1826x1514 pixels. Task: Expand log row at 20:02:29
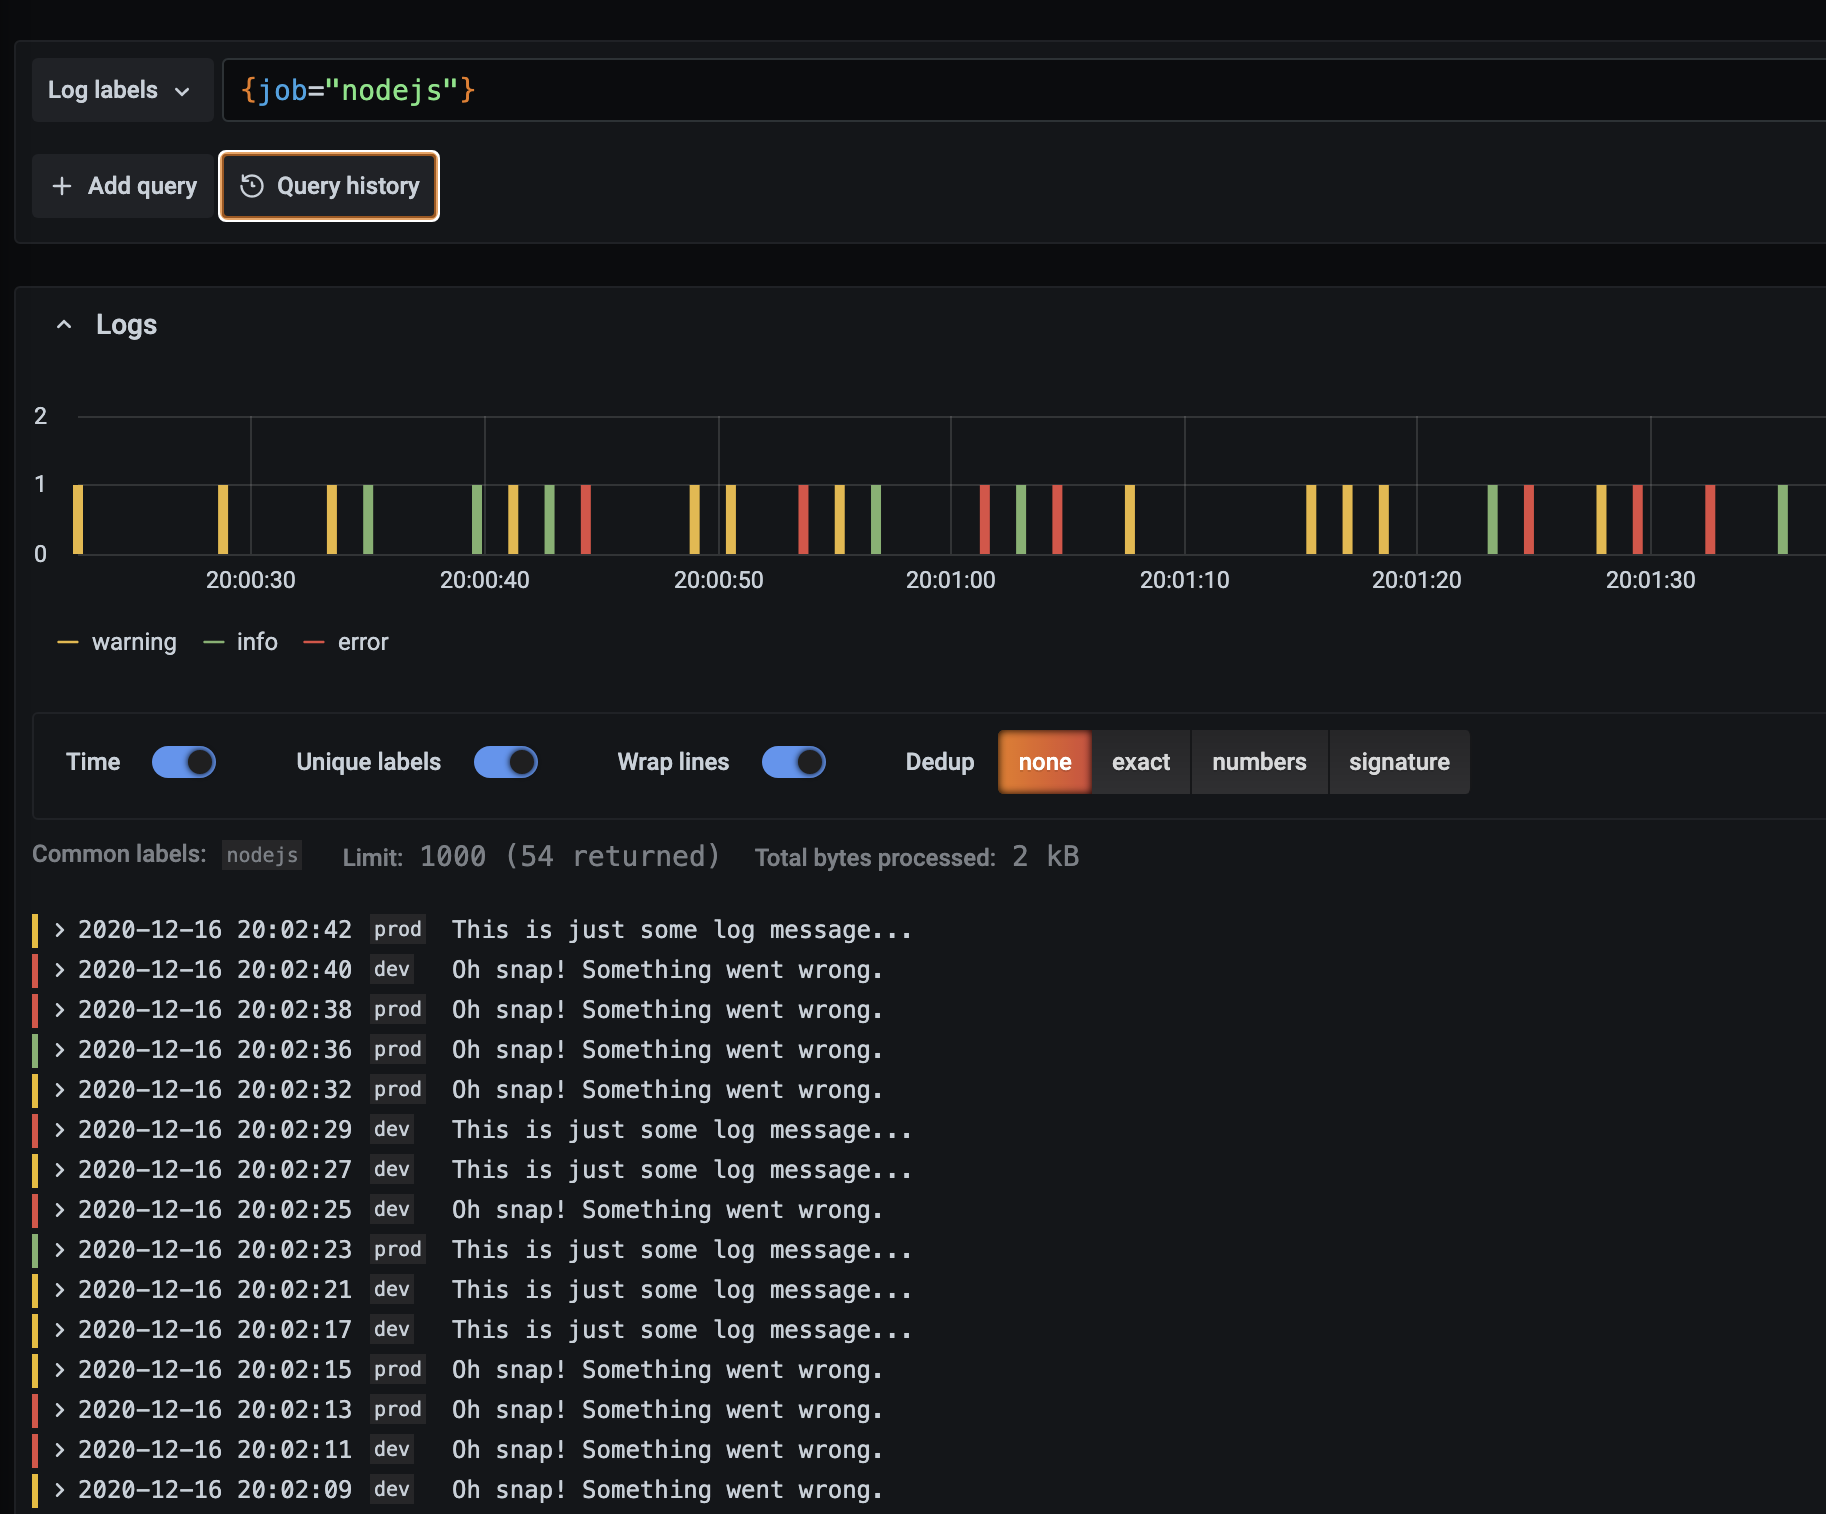pyautogui.click(x=60, y=1130)
